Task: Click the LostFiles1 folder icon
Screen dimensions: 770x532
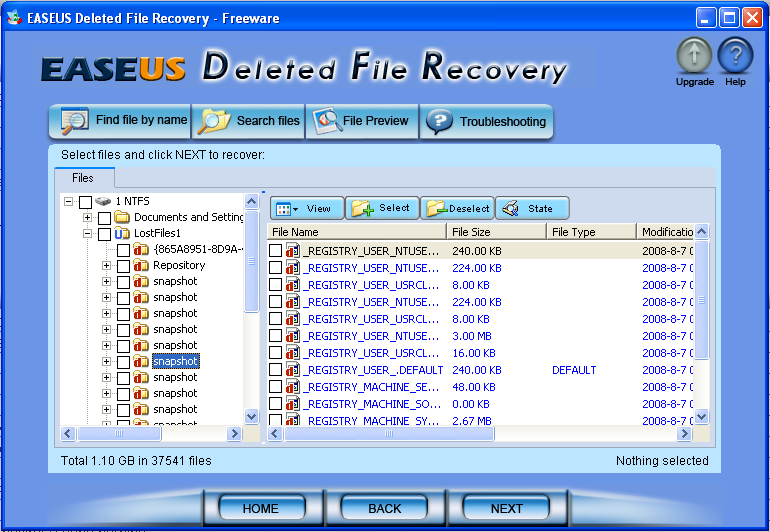Action: [121, 233]
